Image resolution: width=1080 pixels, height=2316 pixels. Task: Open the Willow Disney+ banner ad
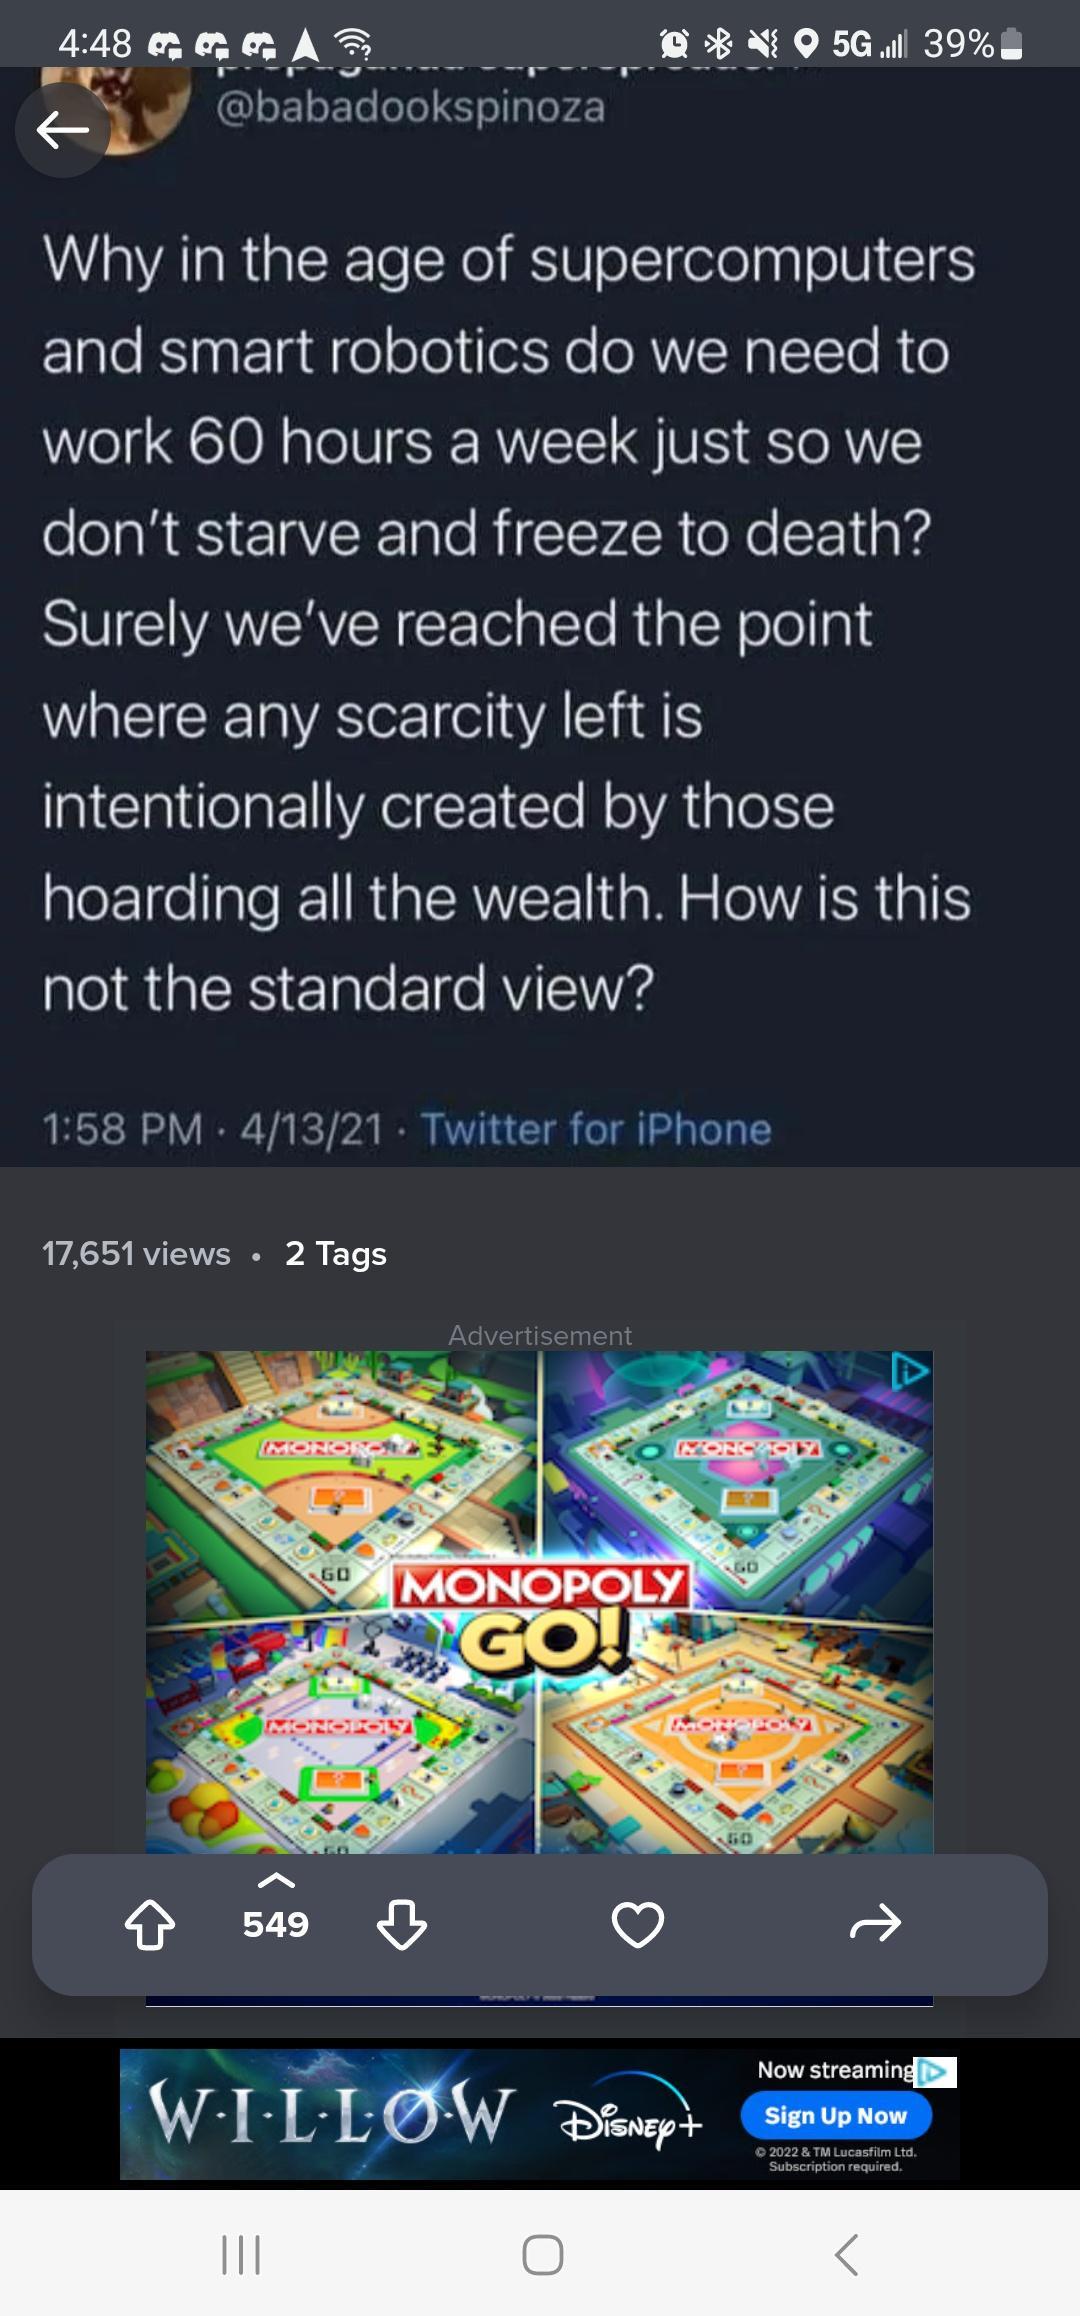[x=540, y=2114]
